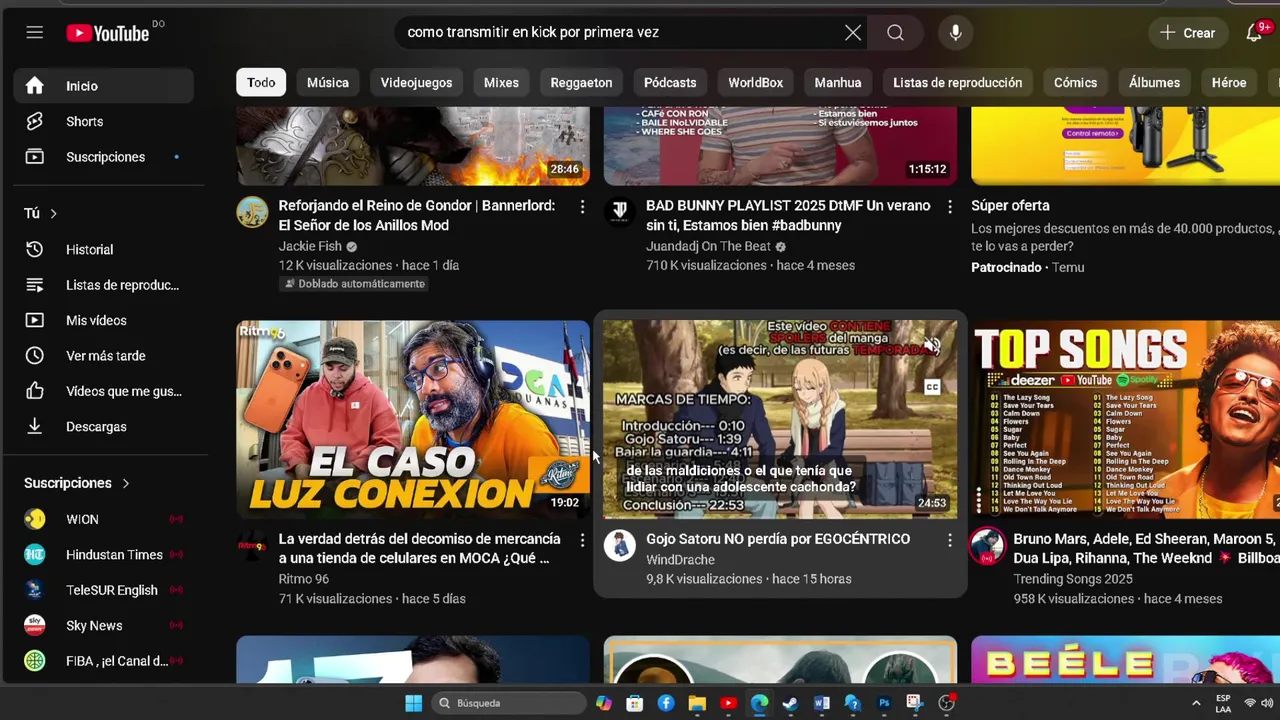Open Reforjando el Reino de Gondor title
This screenshot has width=1280, height=720.
click(x=417, y=215)
